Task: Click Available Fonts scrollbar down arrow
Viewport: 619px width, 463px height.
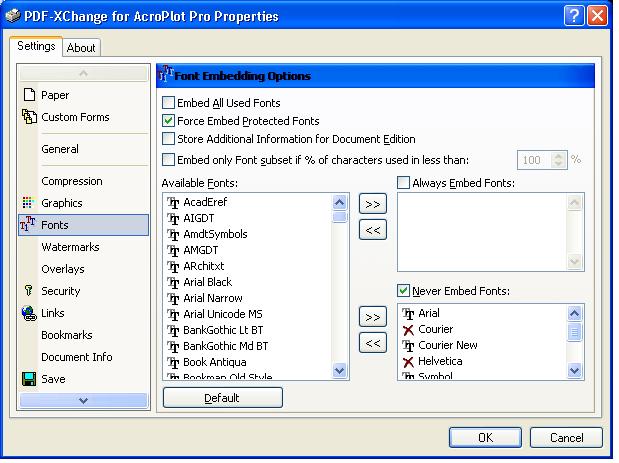Action: pyautogui.click(x=340, y=370)
